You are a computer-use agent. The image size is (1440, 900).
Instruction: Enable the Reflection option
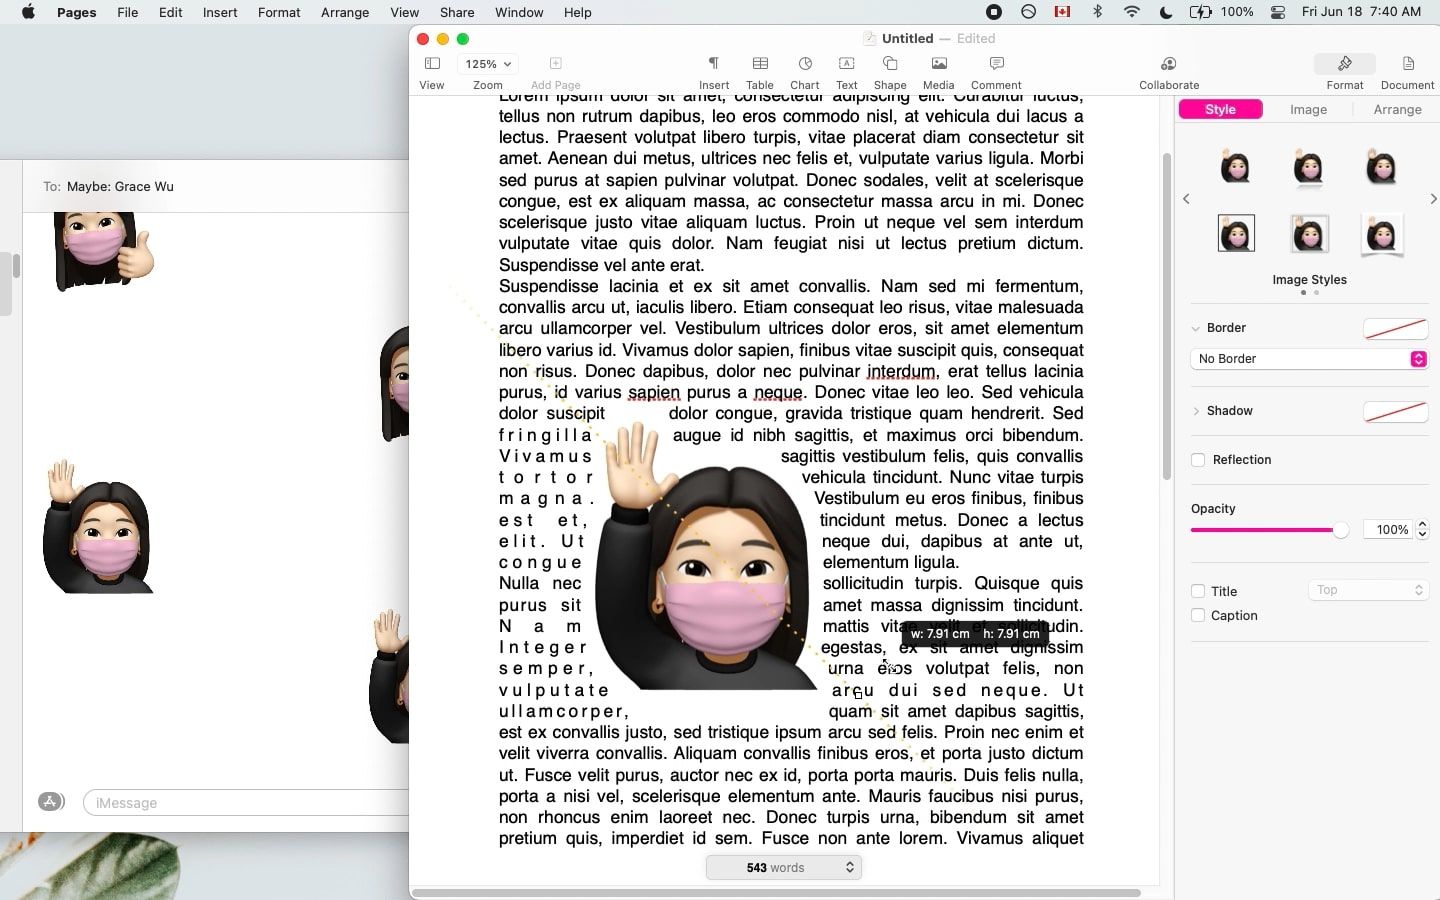tap(1197, 460)
